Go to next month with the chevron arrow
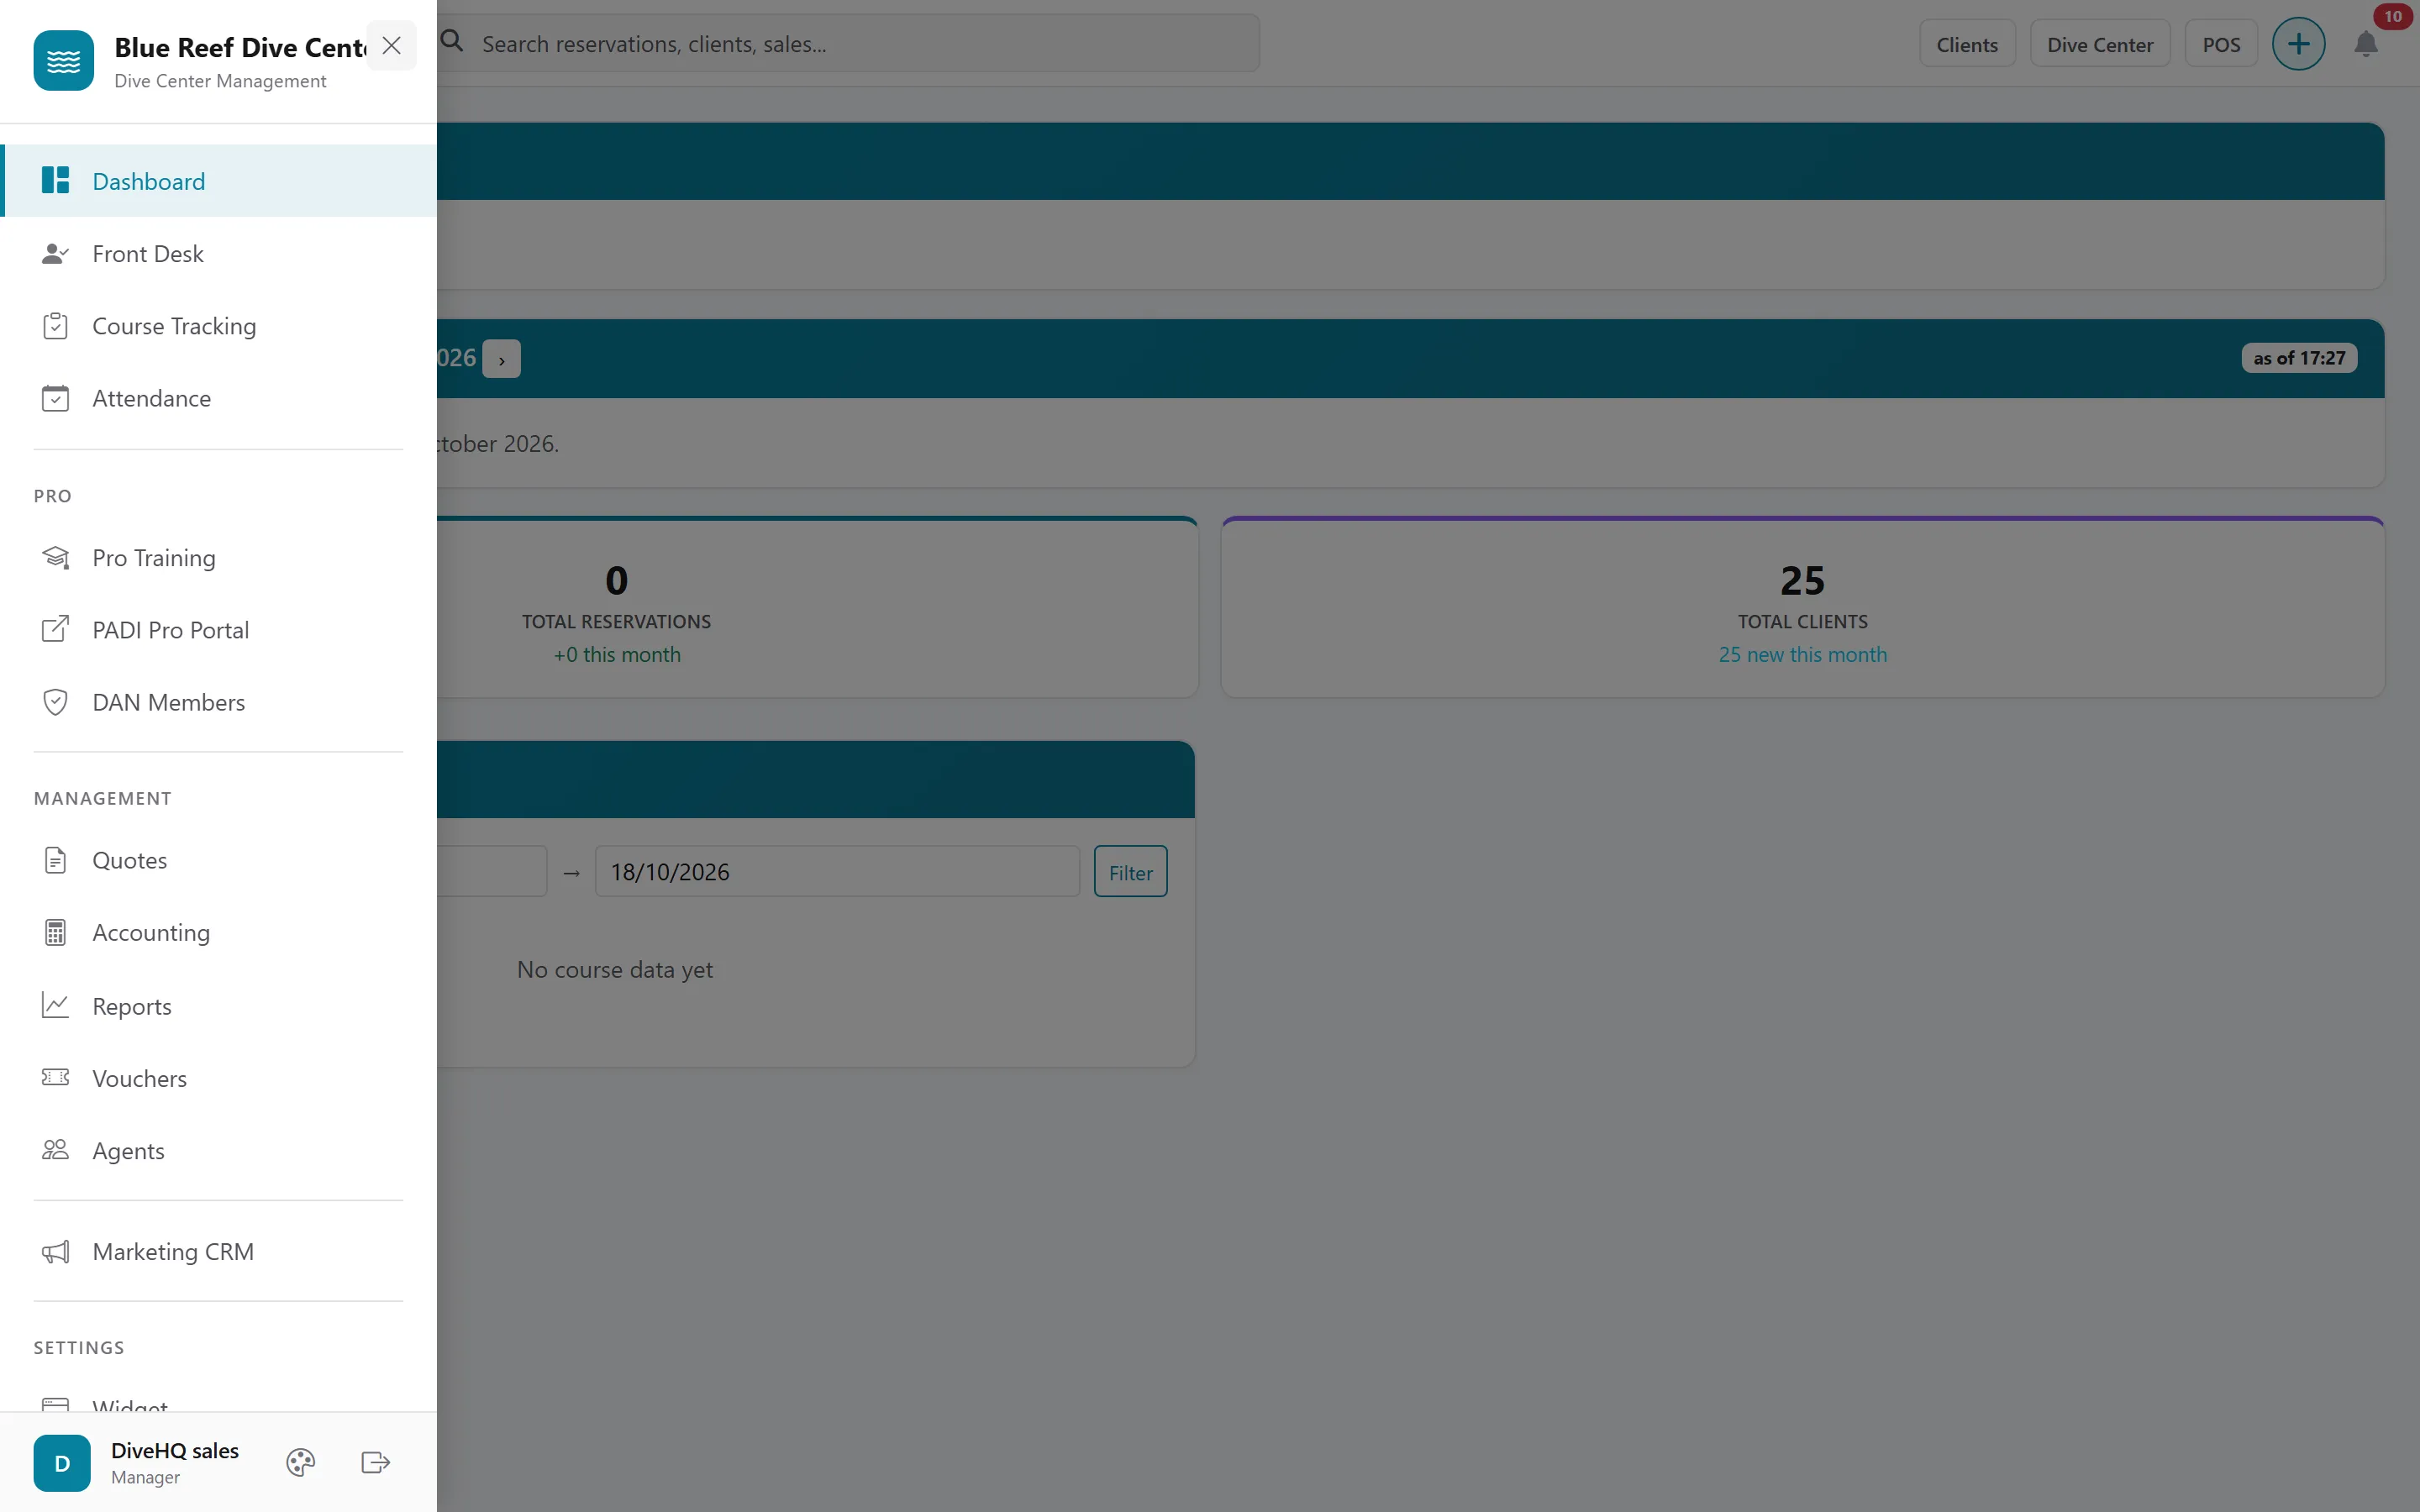This screenshot has height=1512, width=2420. (x=502, y=359)
